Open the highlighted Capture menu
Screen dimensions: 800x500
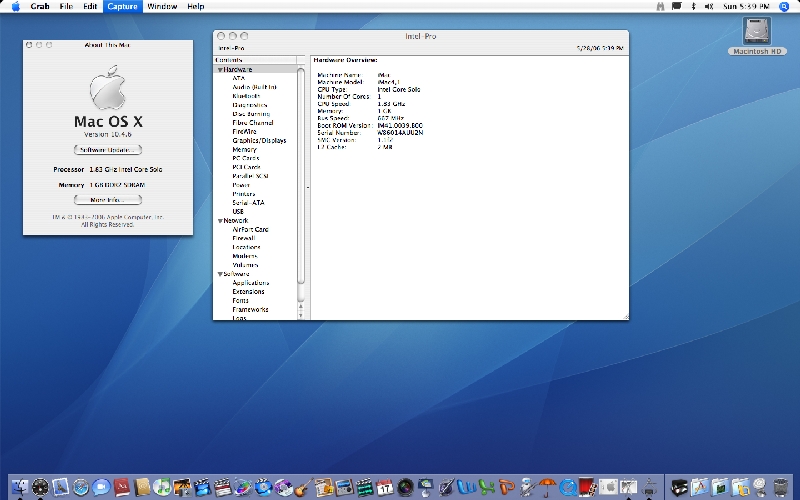(x=122, y=7)
